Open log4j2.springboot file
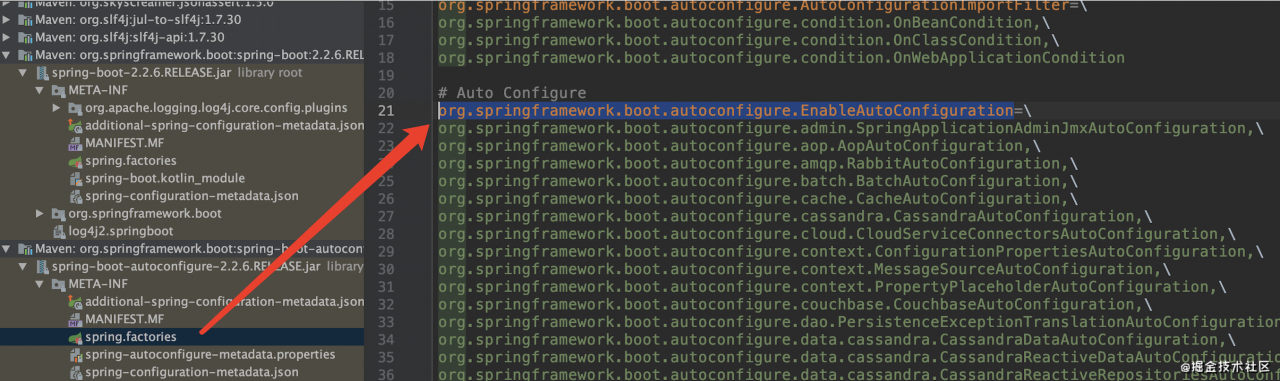The width and height of the screenshot is (1280, 381). pos(121,231)
